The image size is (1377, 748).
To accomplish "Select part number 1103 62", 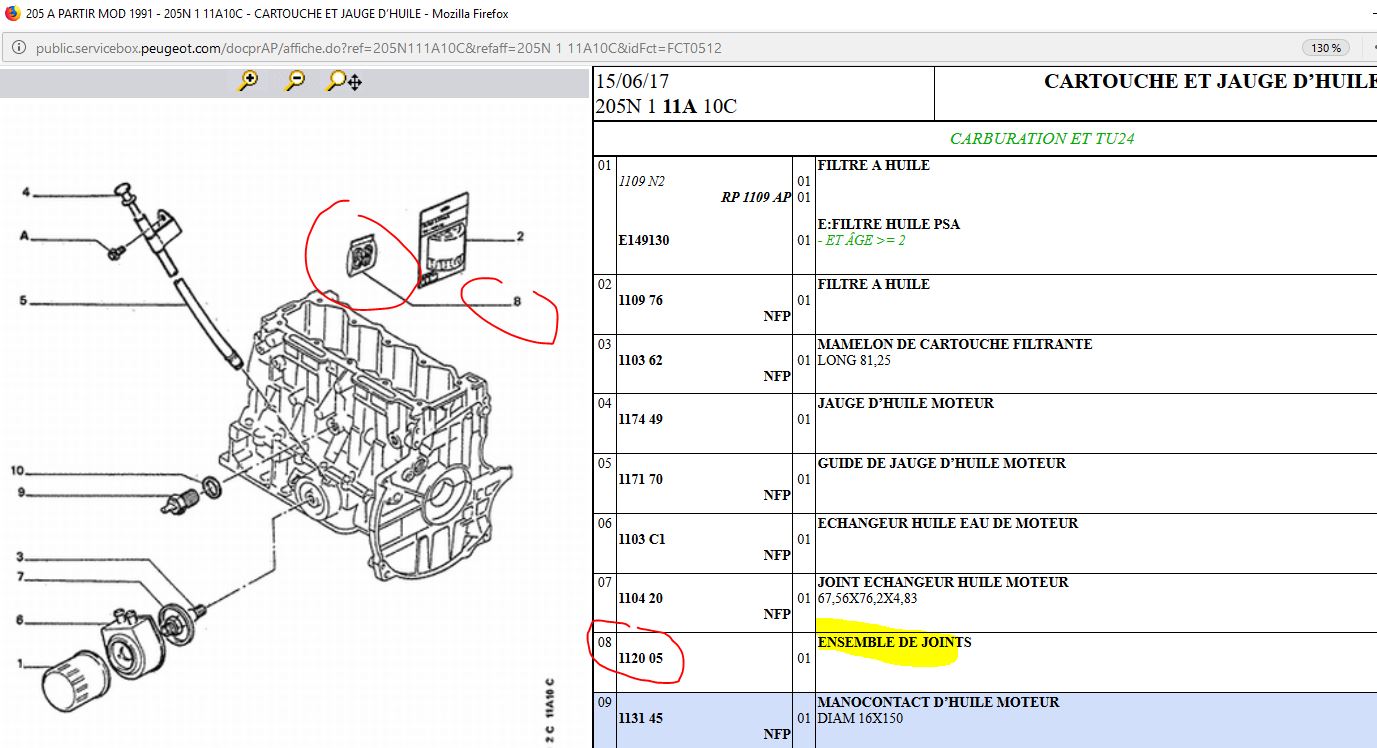I will coord(640,360).
